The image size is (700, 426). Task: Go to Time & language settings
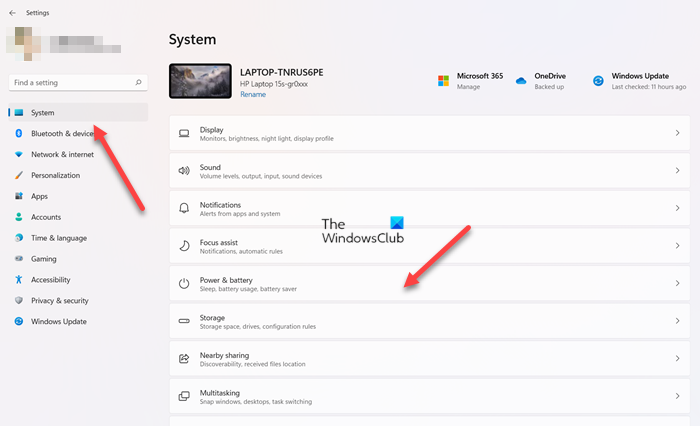(x=58, y=238)
